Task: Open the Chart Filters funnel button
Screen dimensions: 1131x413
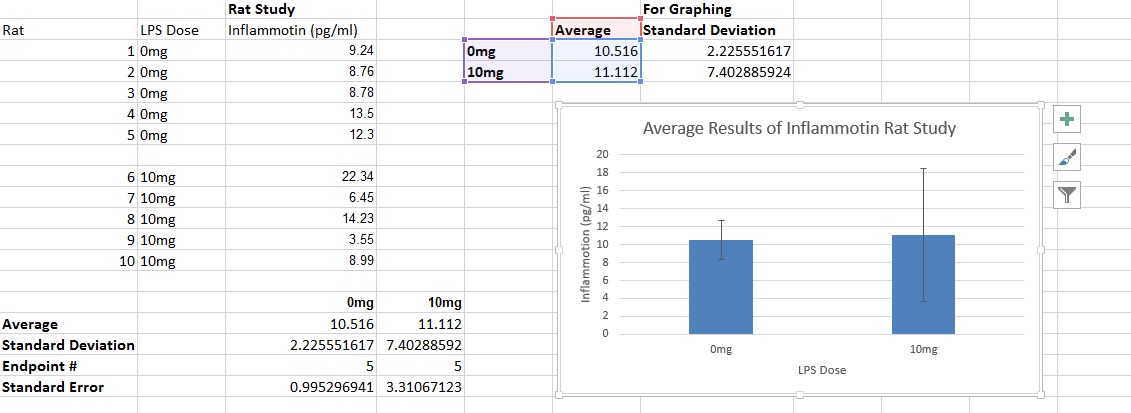Action: (1067, 195)
